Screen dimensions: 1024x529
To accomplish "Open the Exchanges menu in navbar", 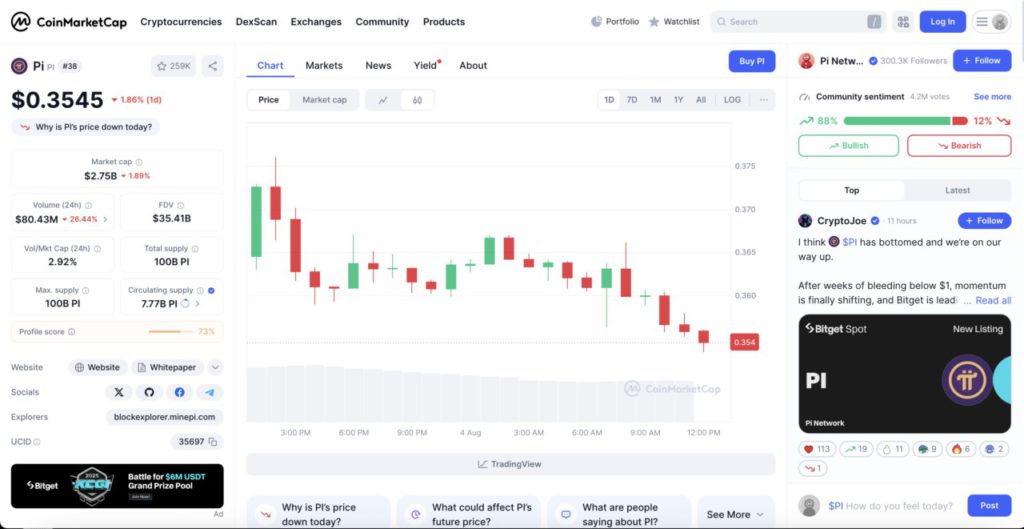I will tap(316, 22).
